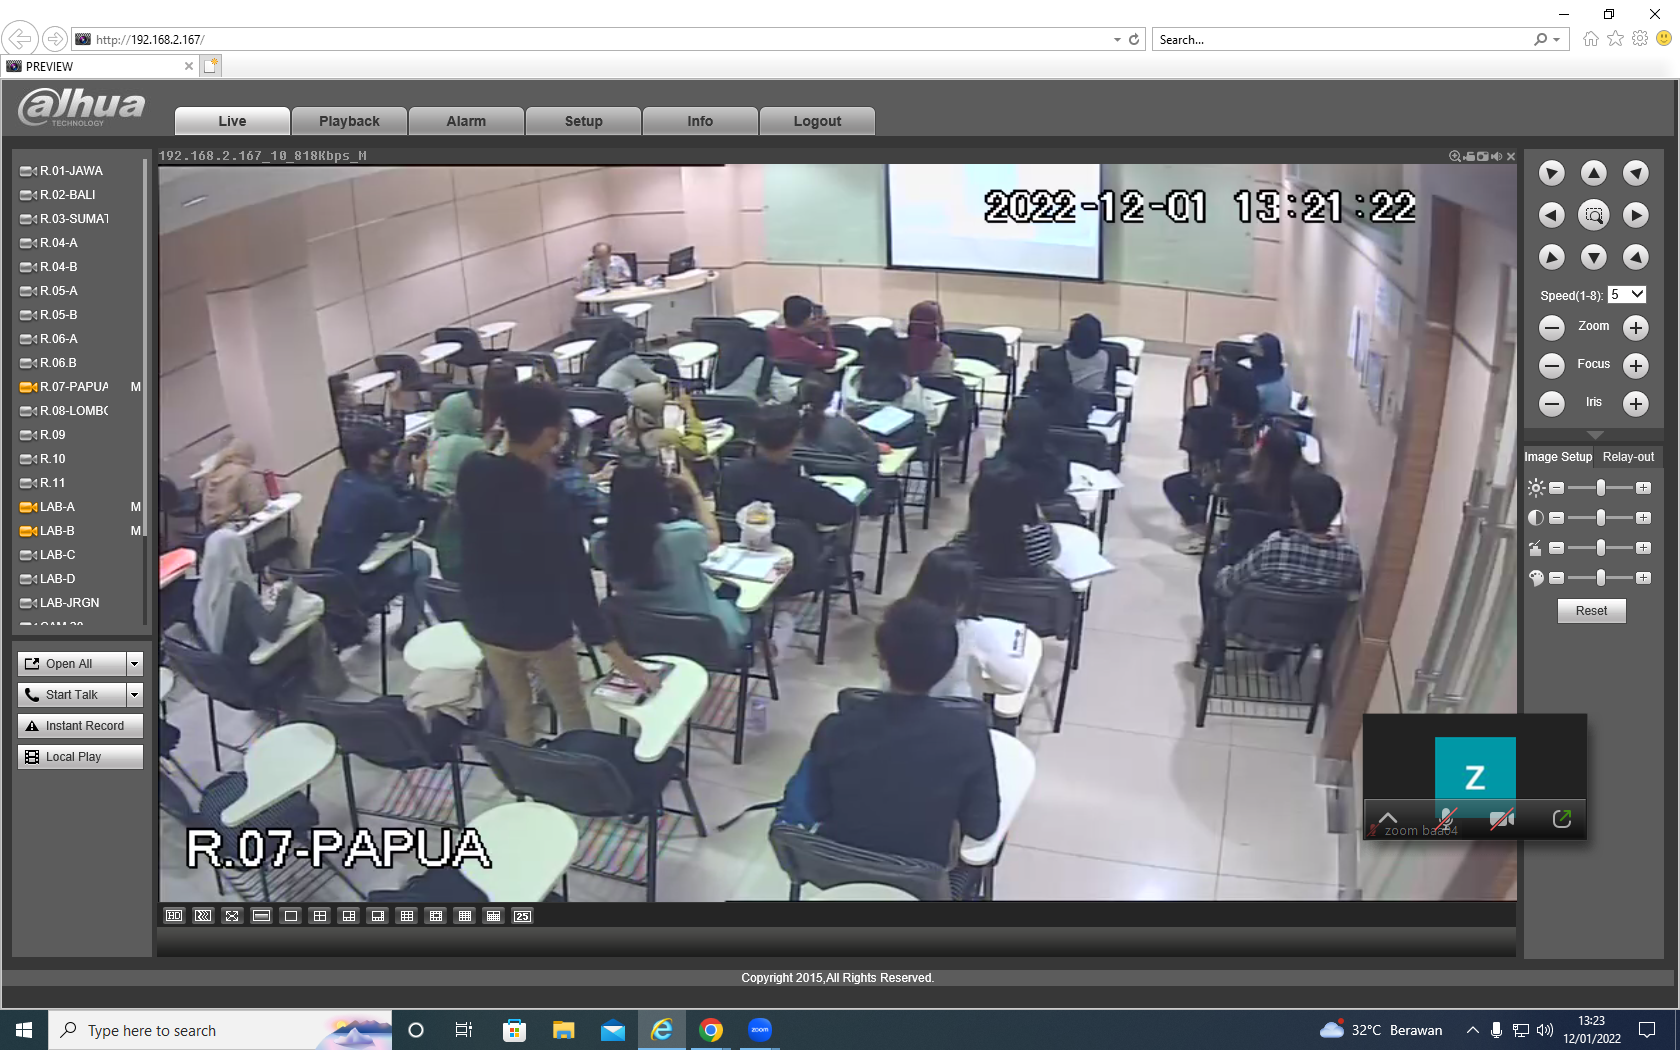Click the digital zoom icon above video
1680x1050 pixels.
click(x=1455, y=156)
